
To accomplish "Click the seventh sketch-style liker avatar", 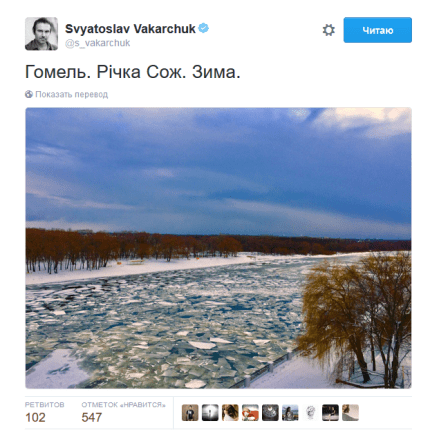I will [310, 413].
